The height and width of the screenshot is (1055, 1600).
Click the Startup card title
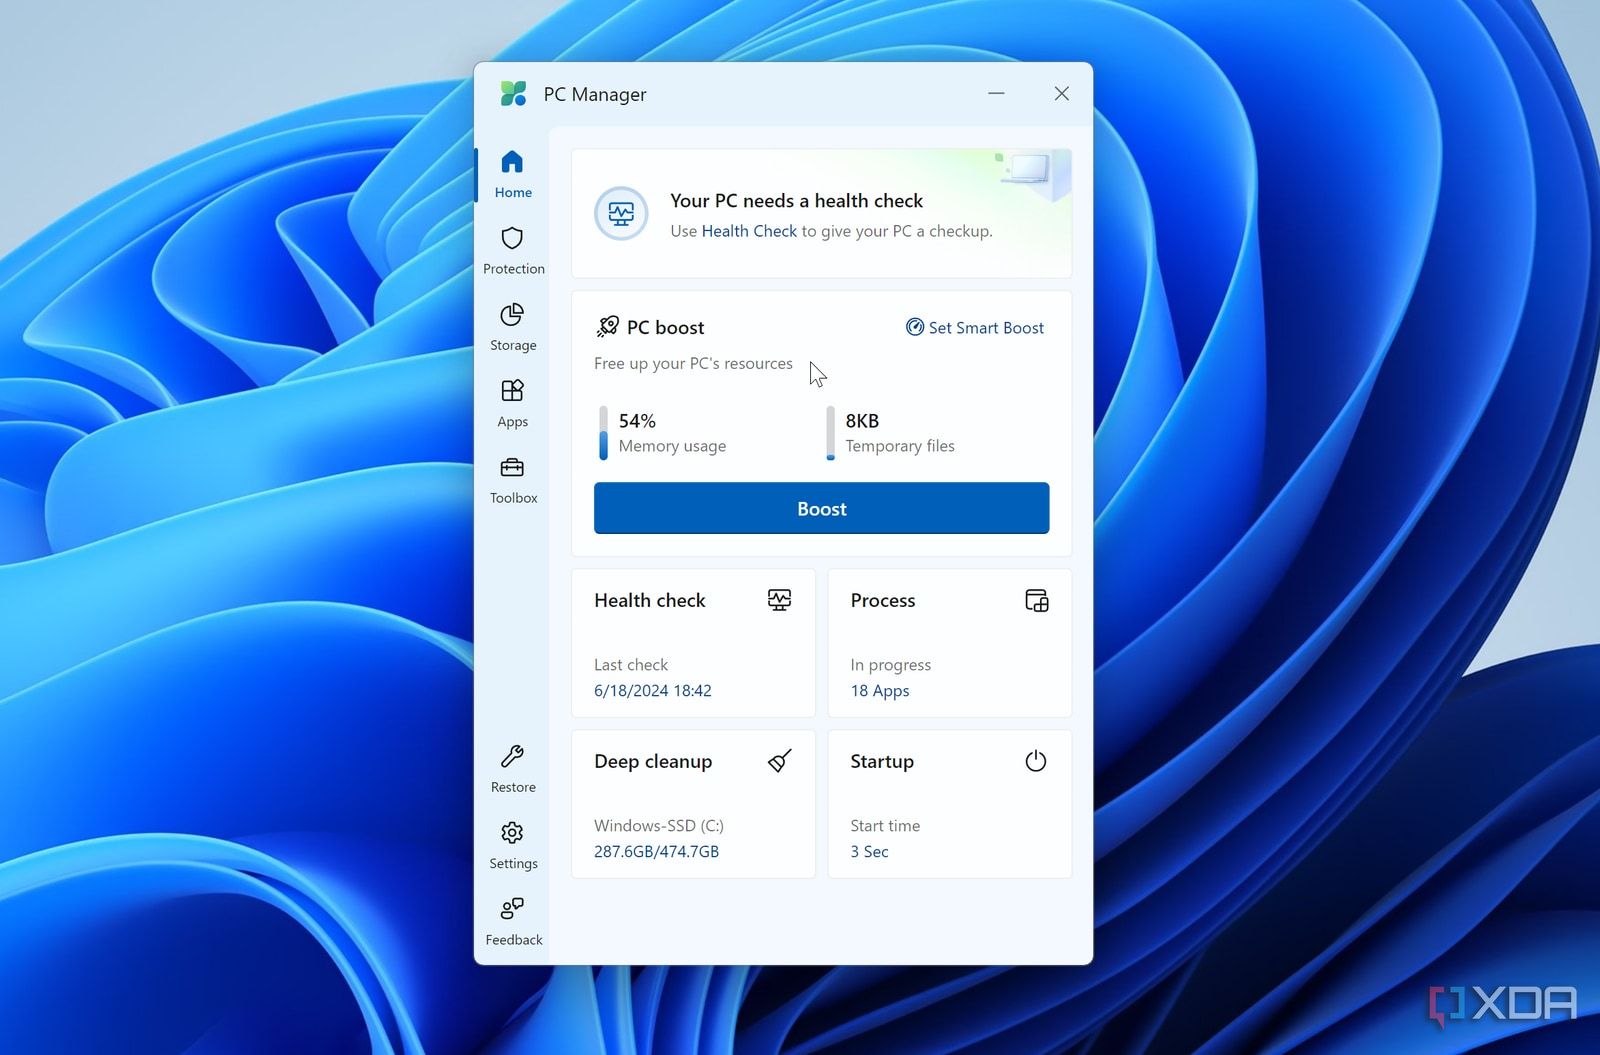(x=882, y=761)
